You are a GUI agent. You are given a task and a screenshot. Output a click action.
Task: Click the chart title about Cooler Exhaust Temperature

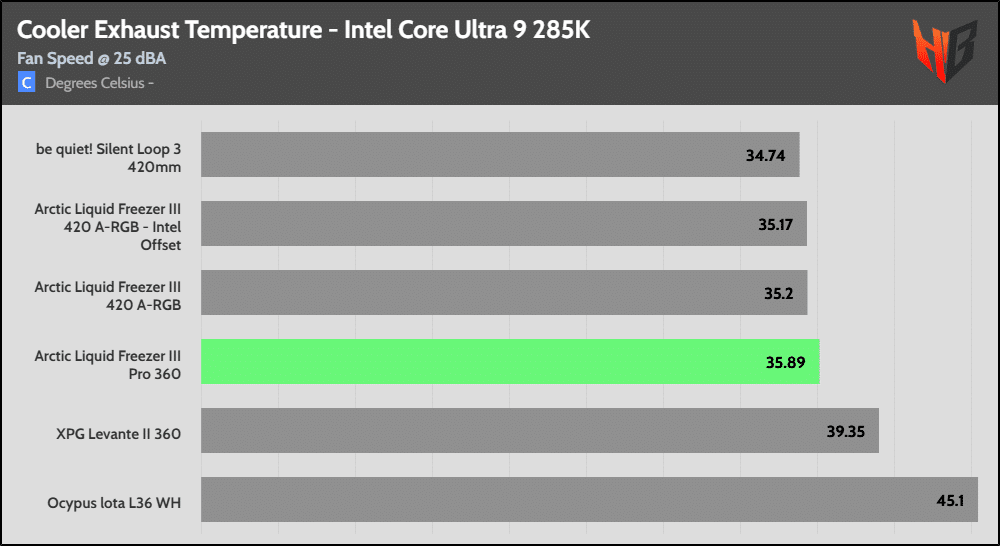click(x=304, y=30)
